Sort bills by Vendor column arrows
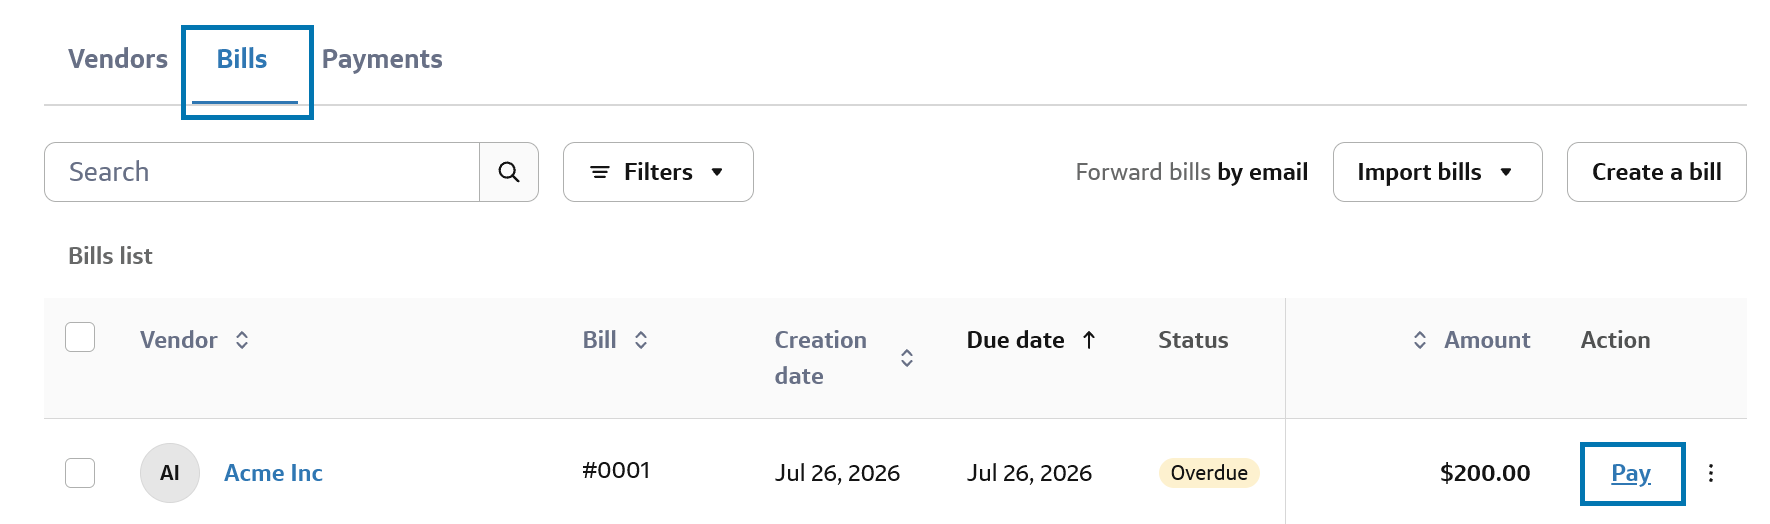 242,340
